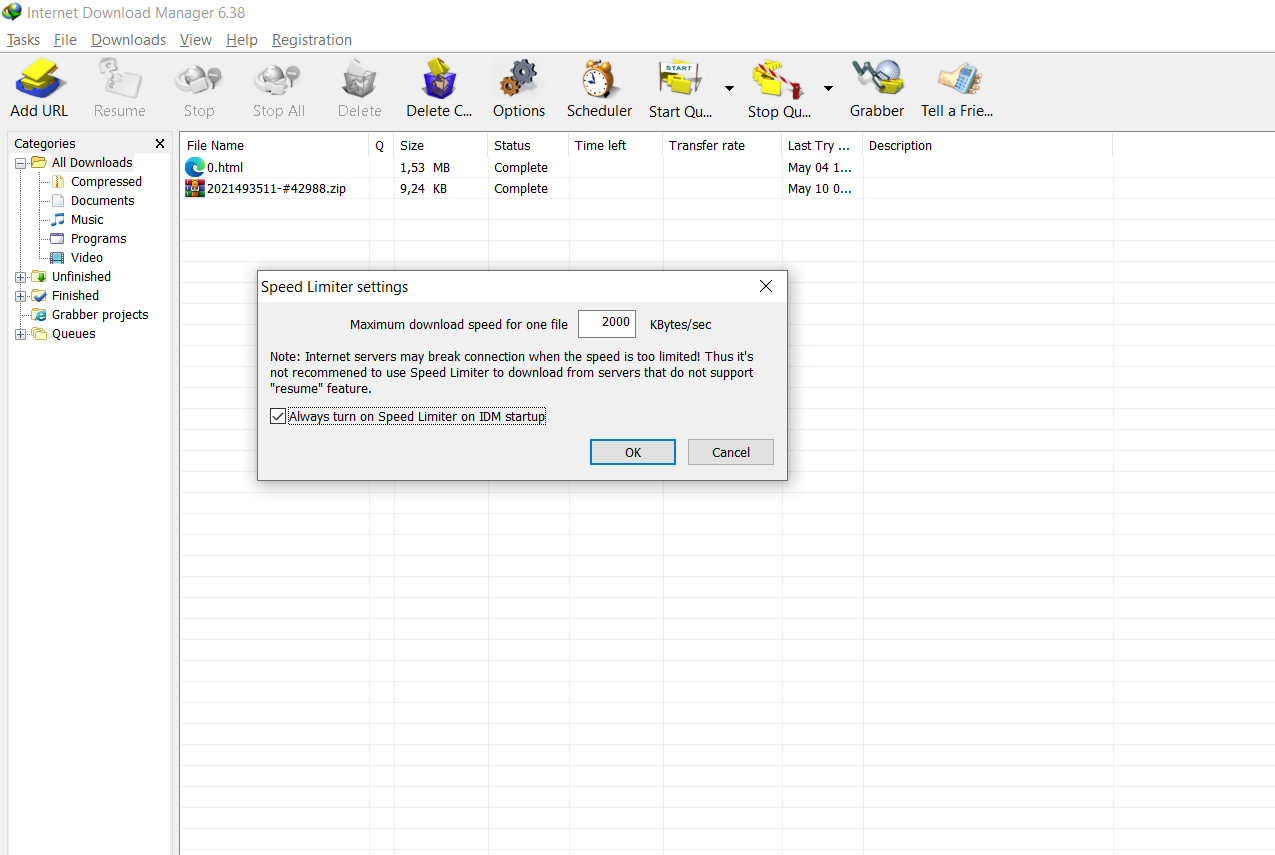The width and height of the screenshot is (1275, 855).
Task: Confirm Speed Limiter settings with OK
Action: click(633, 452)
